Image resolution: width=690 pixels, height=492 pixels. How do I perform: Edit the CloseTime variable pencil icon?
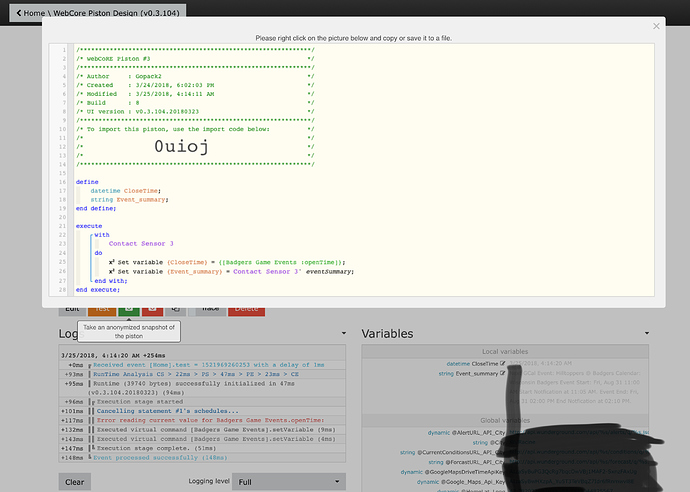point(503,363)
